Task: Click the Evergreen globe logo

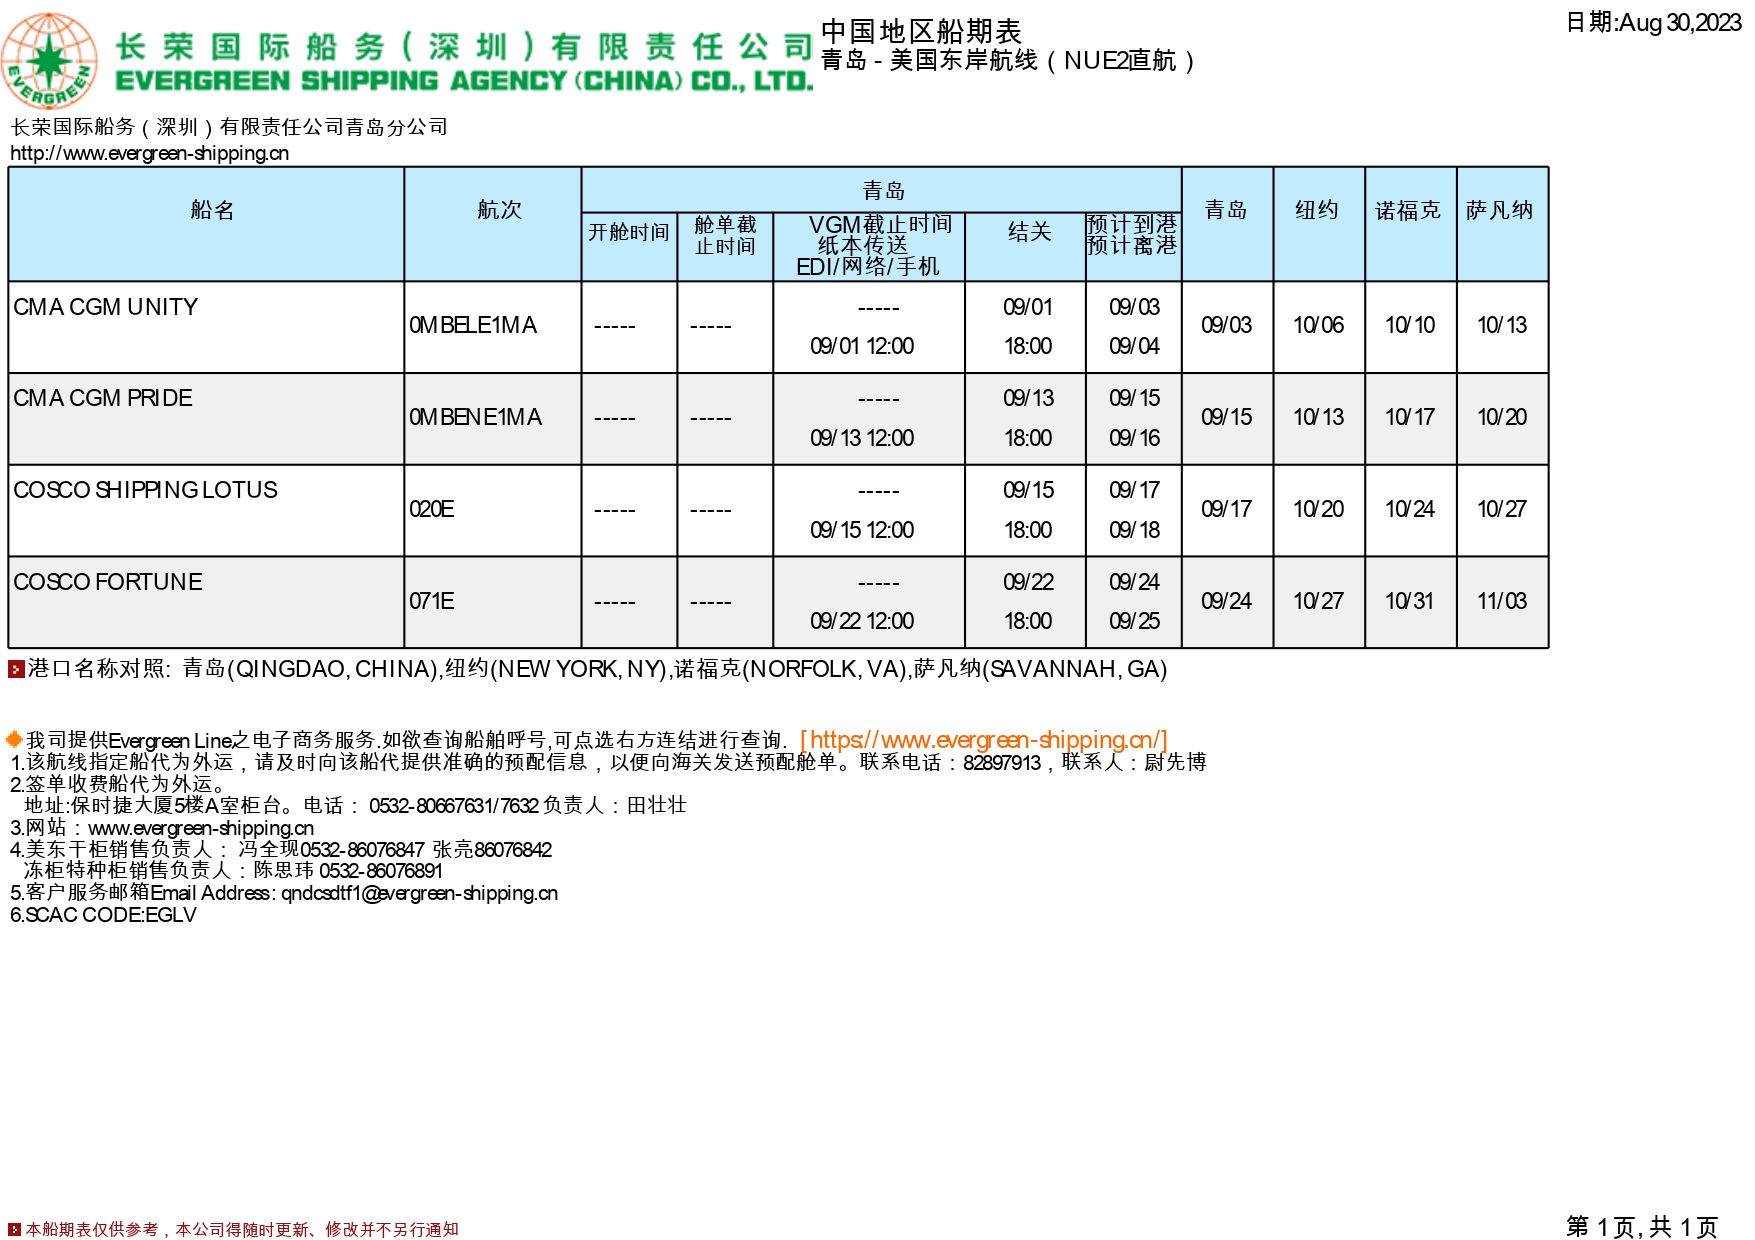Action: pyautogui.click(x=49, y=60)
